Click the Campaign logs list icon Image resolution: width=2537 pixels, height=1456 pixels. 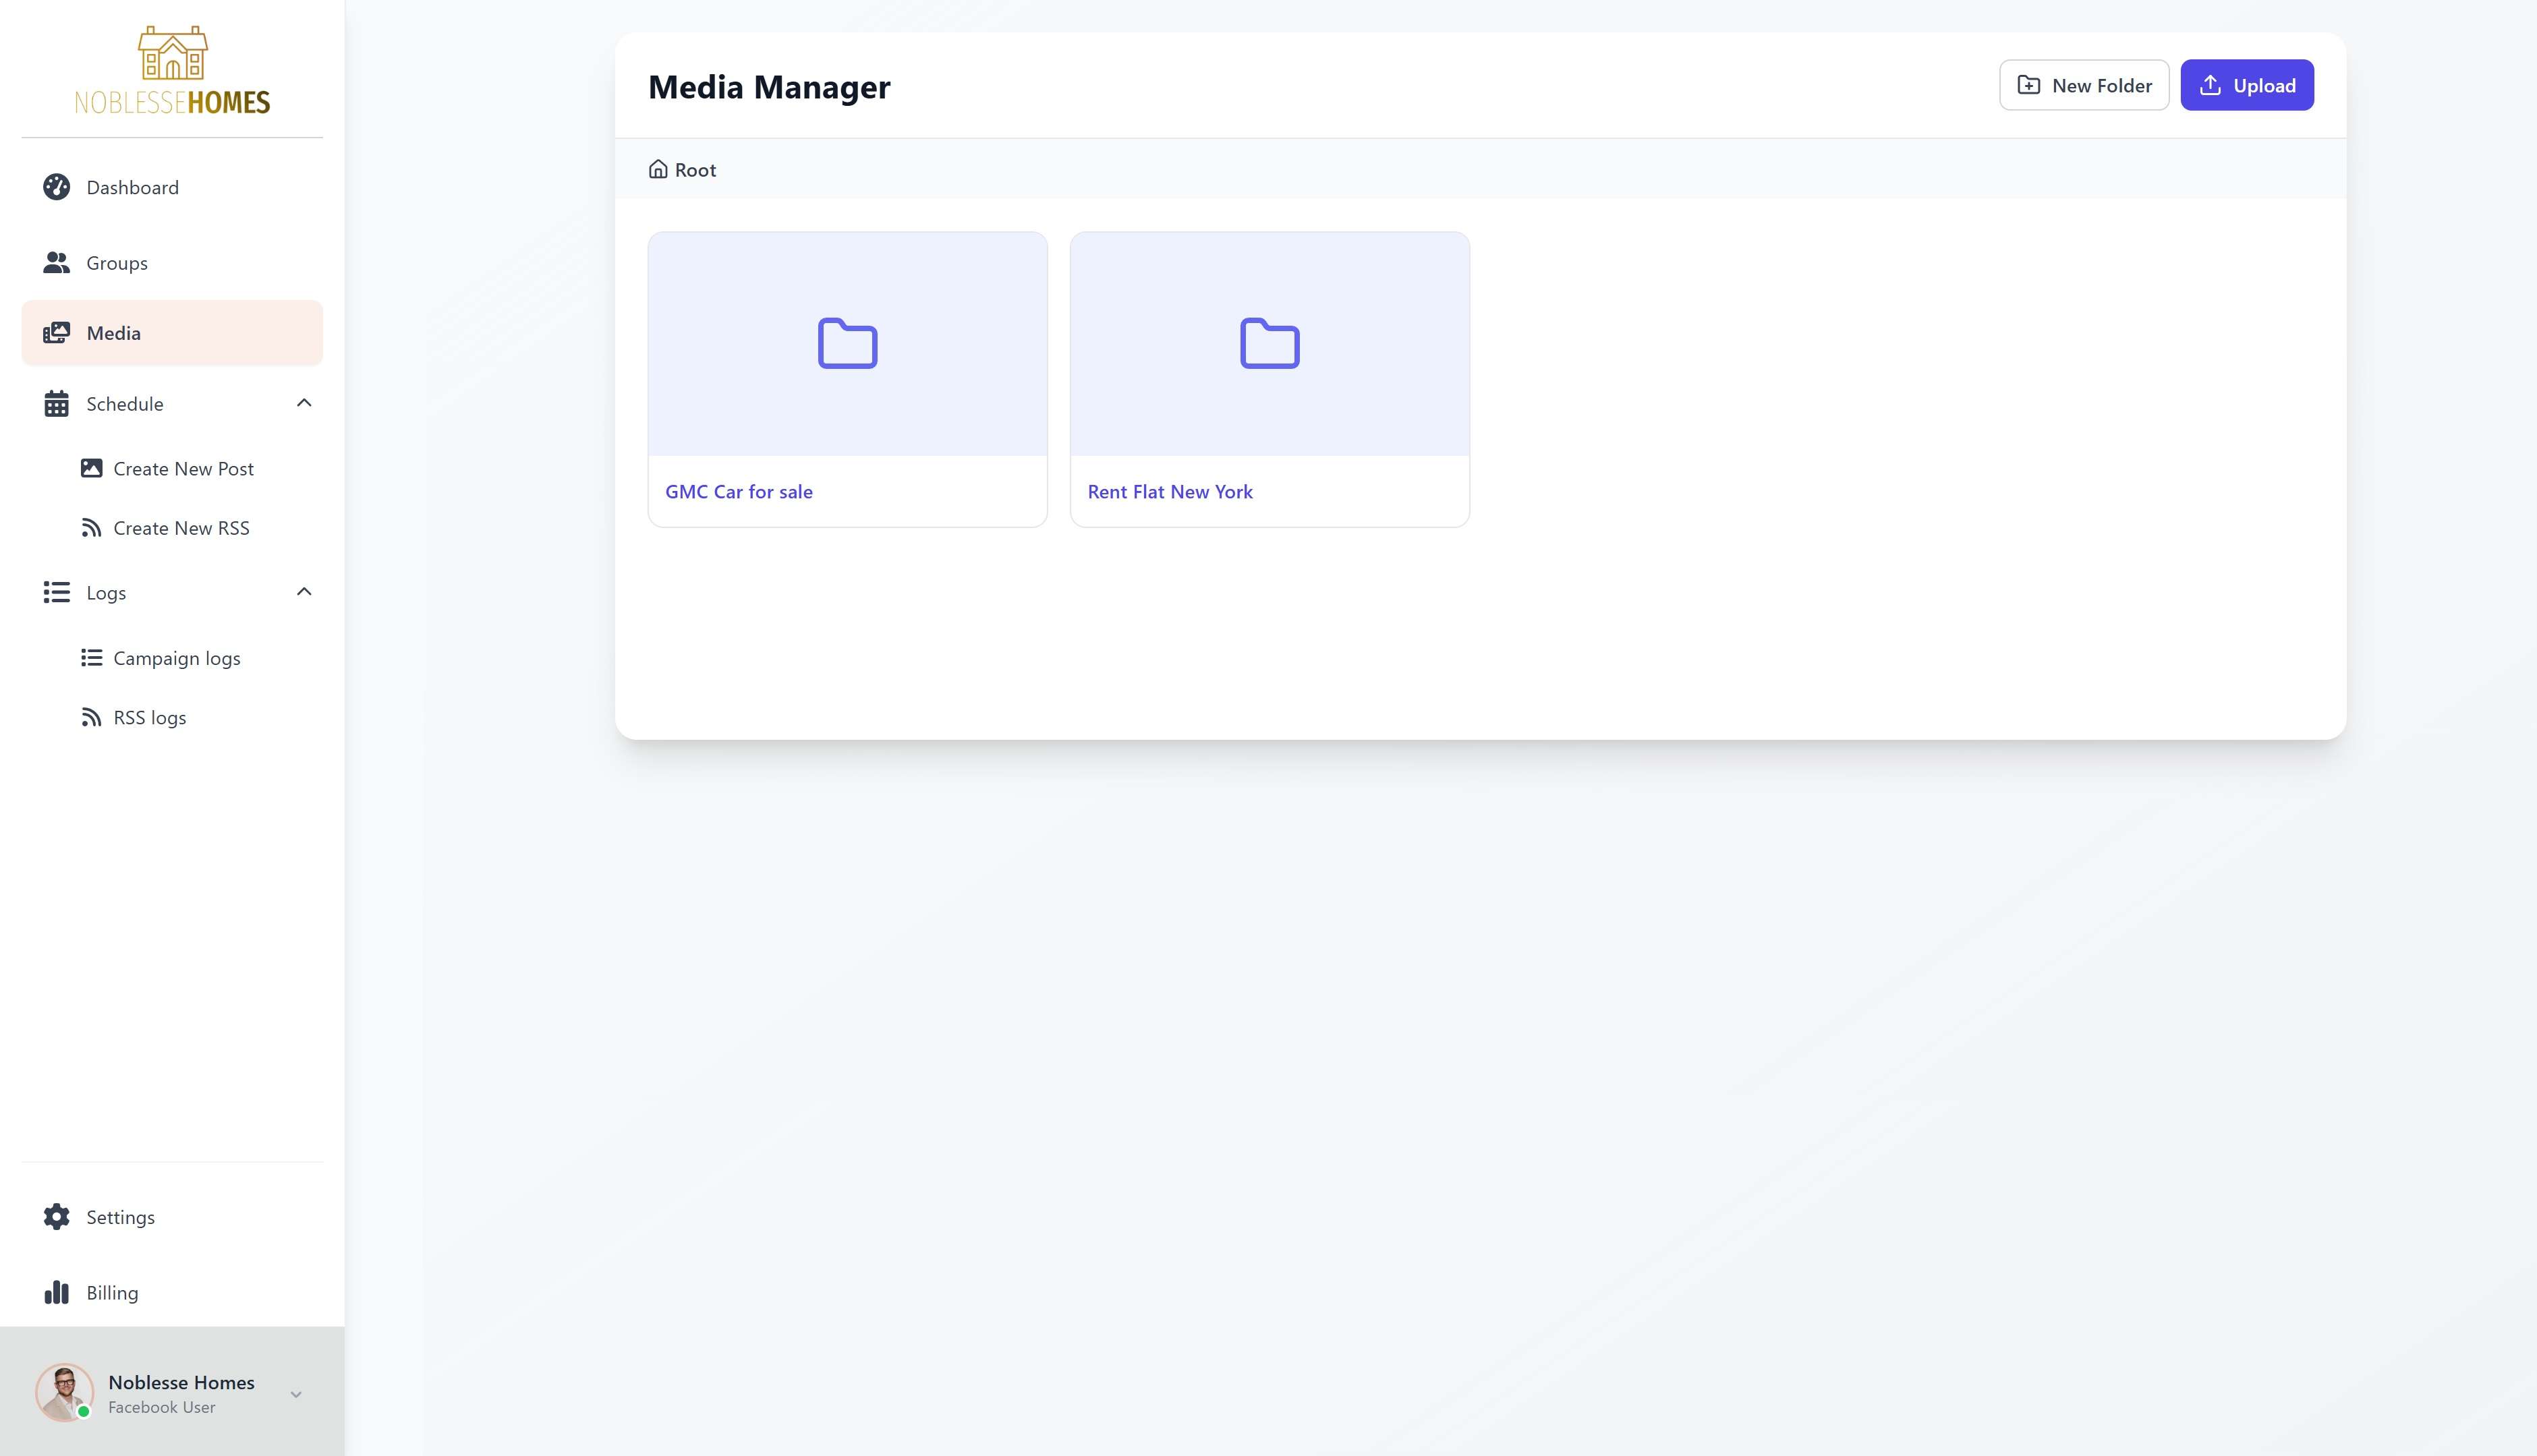point(91,658)
